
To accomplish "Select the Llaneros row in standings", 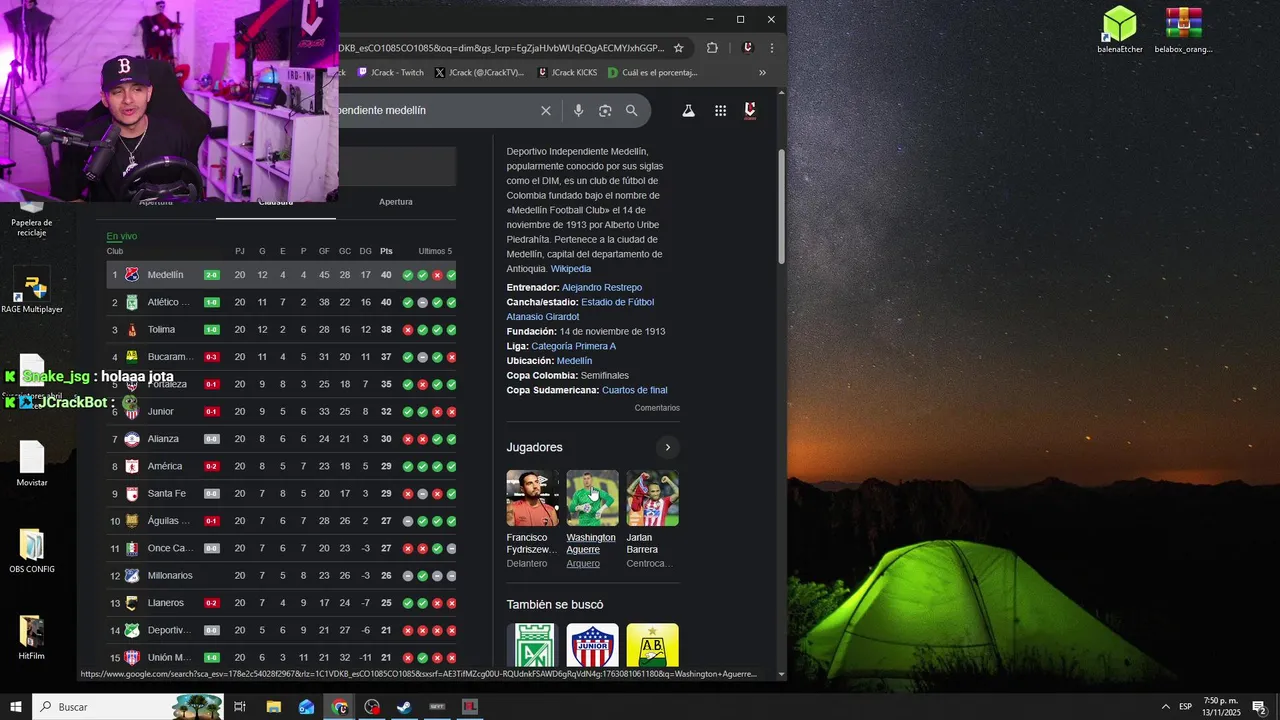I will (282, 603).
